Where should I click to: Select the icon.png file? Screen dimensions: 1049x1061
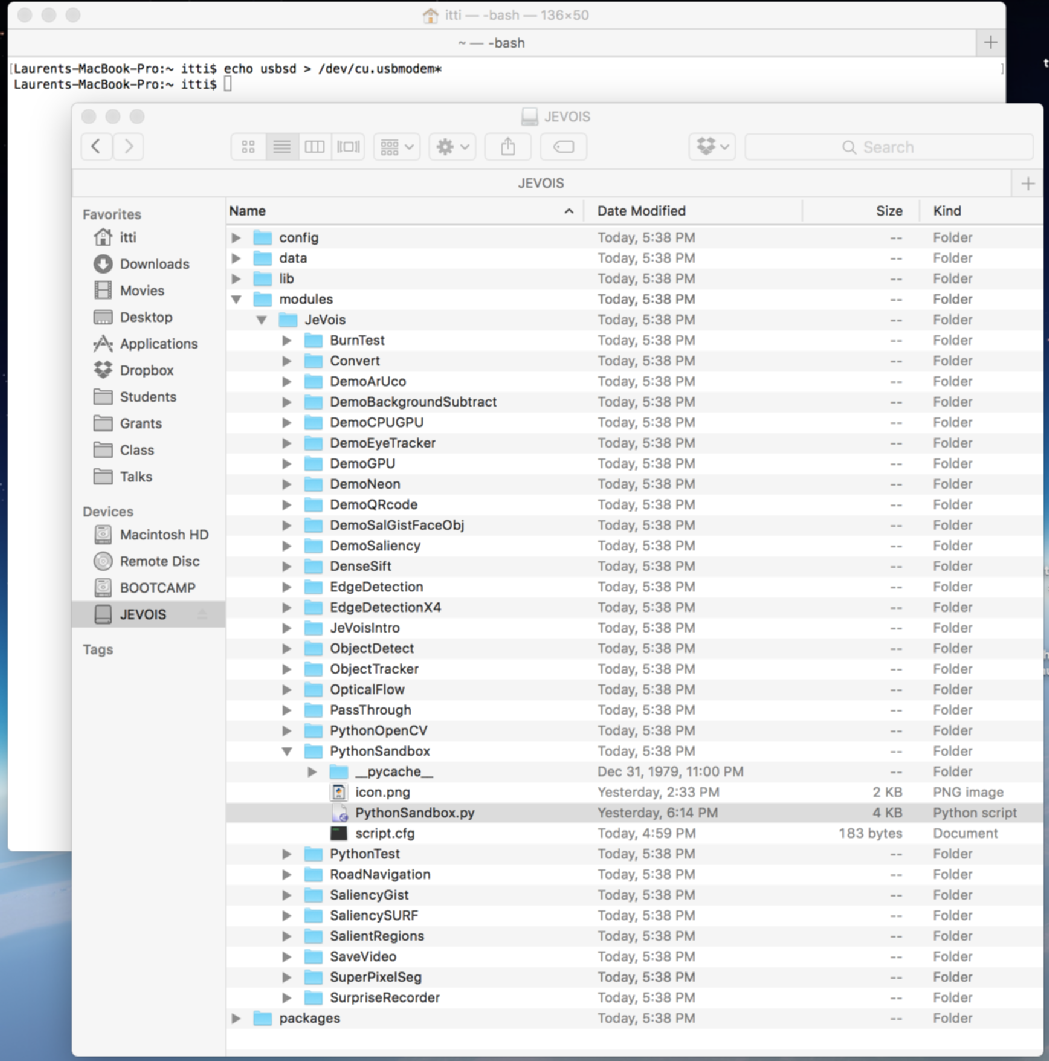click(x=634, y=792)
